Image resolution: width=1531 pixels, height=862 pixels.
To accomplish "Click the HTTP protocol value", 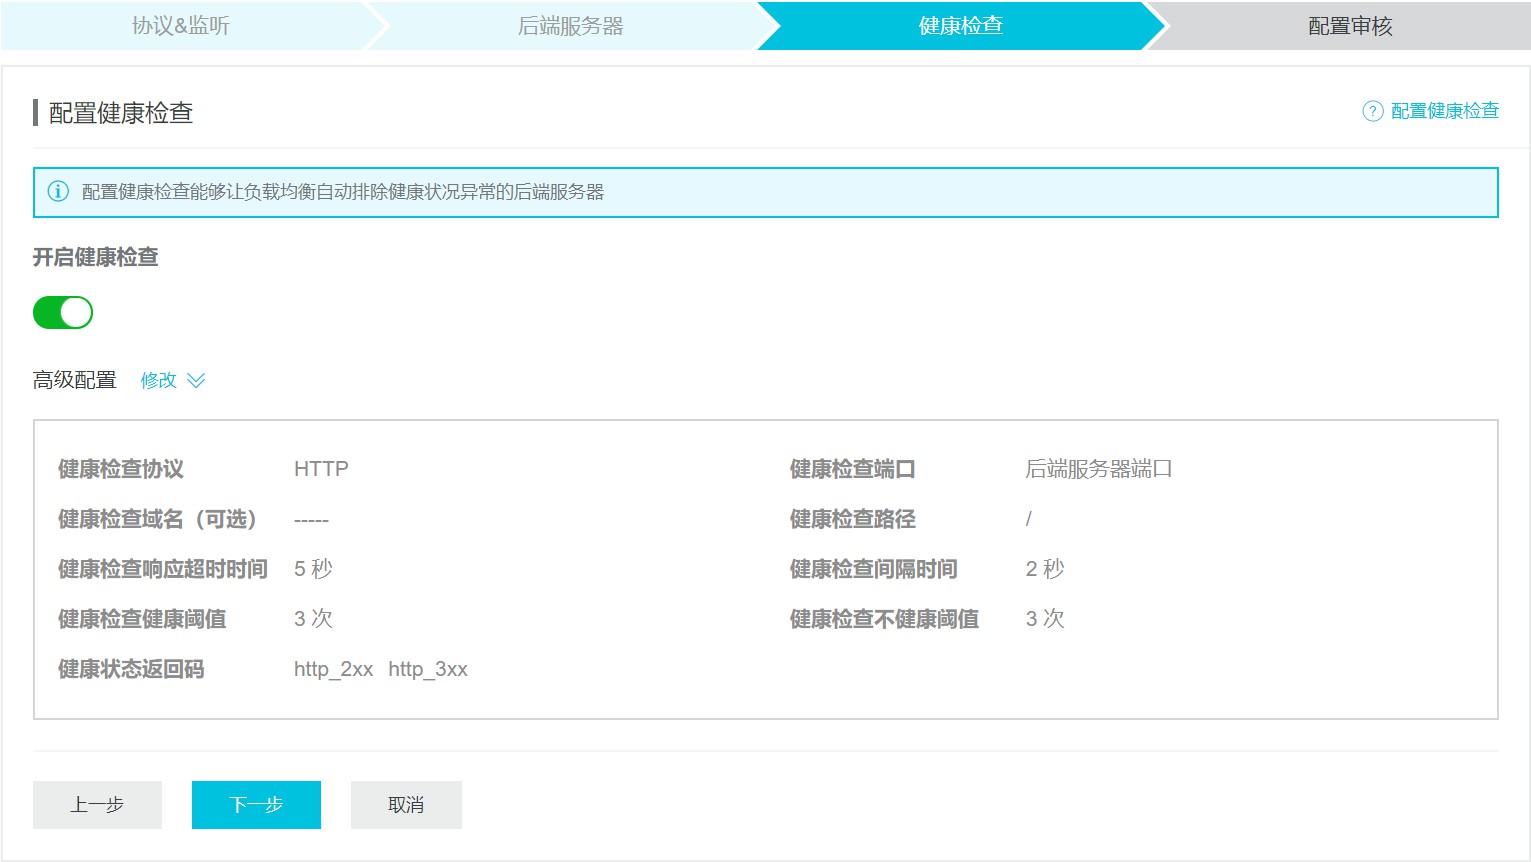I will 321,469.
